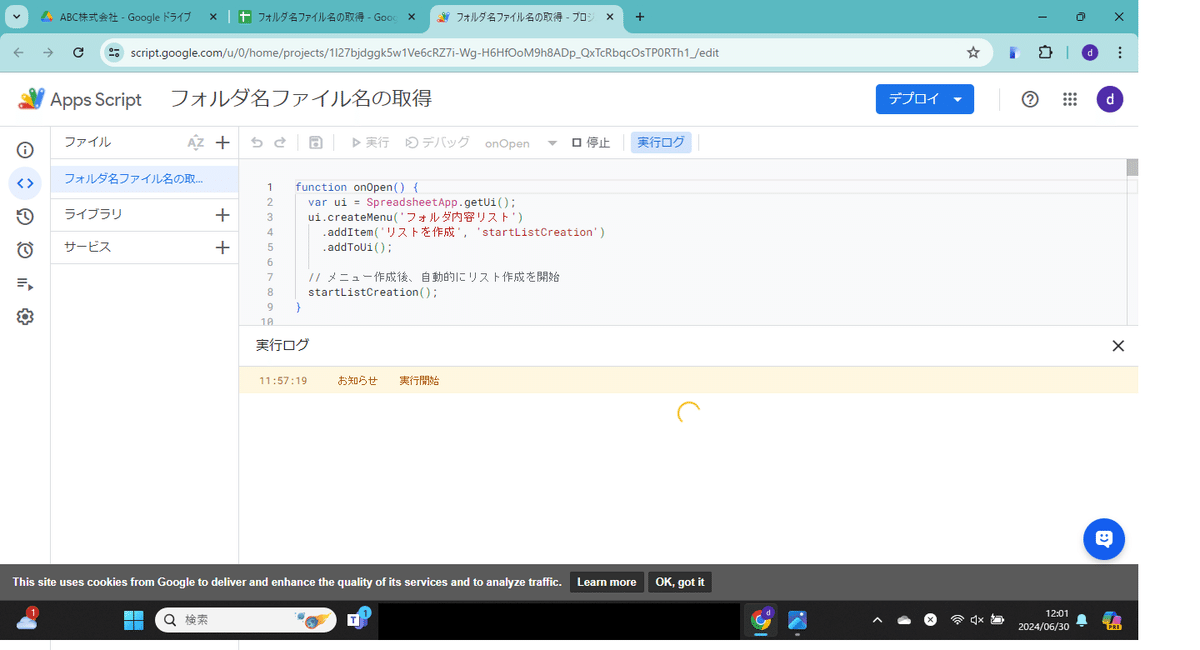
Task: Switch to the ABC株式会社 Google ドライブ tab
Action: (127, 17)
